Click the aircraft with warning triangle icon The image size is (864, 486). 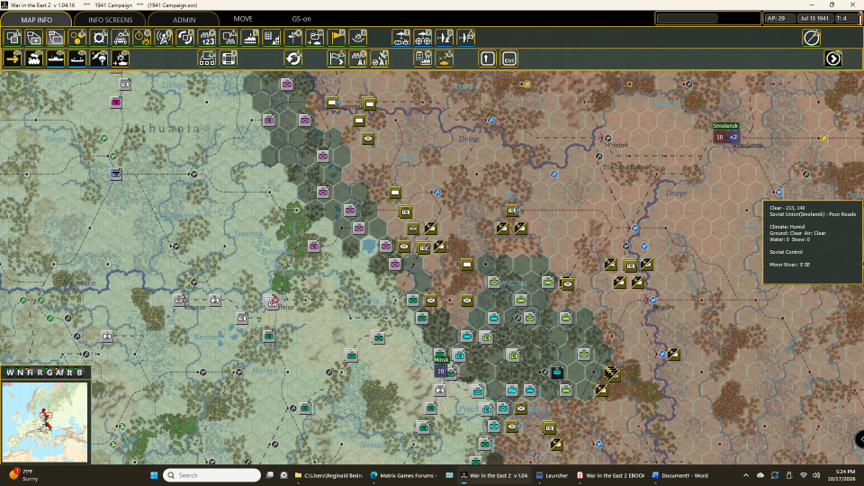(466, 38)
